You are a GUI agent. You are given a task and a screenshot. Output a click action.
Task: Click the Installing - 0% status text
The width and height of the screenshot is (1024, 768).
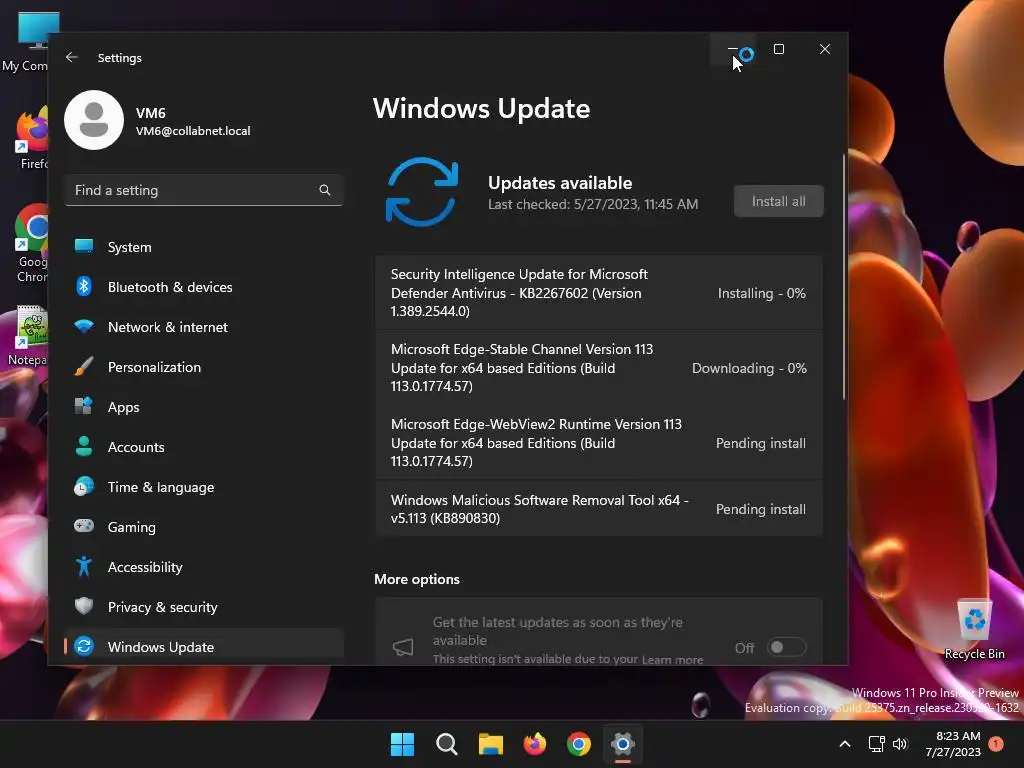click(x=761, y=293)
